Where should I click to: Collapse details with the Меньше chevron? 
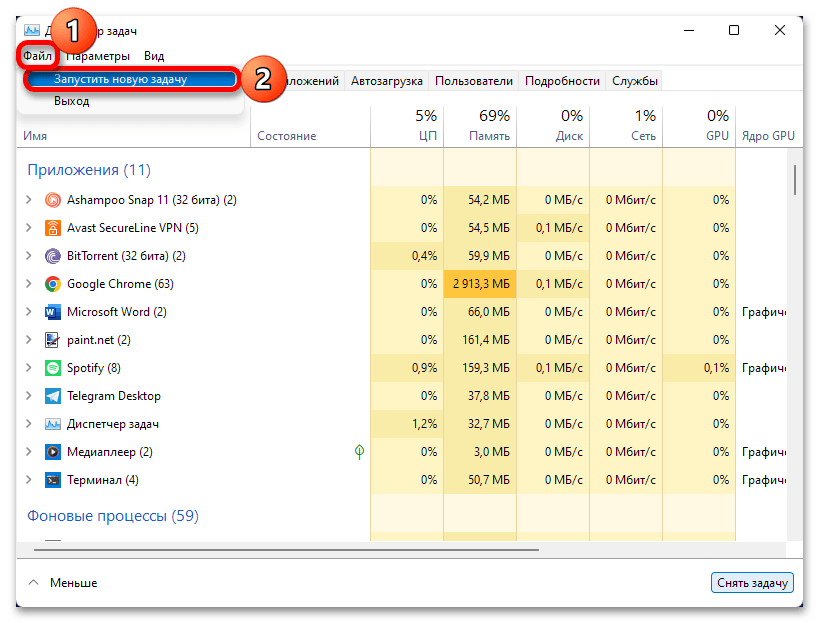(33, 582)
